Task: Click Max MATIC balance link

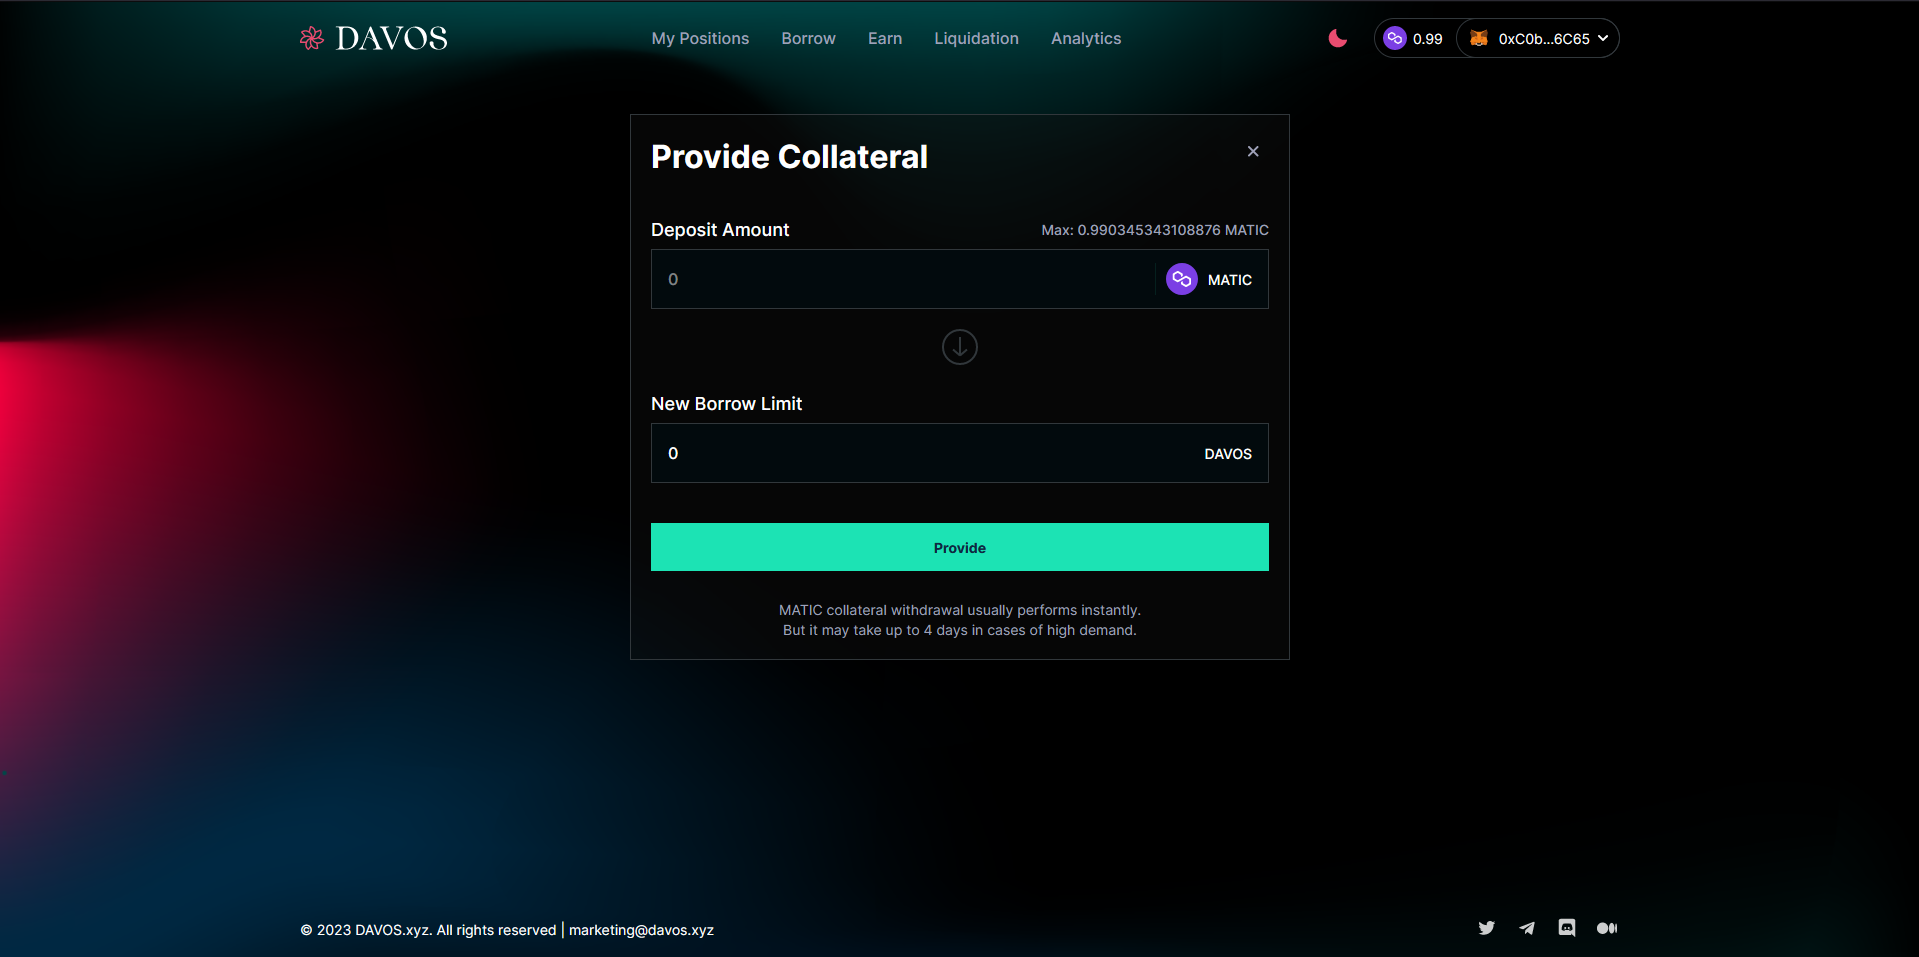Action: click(x=1154, y=230)
